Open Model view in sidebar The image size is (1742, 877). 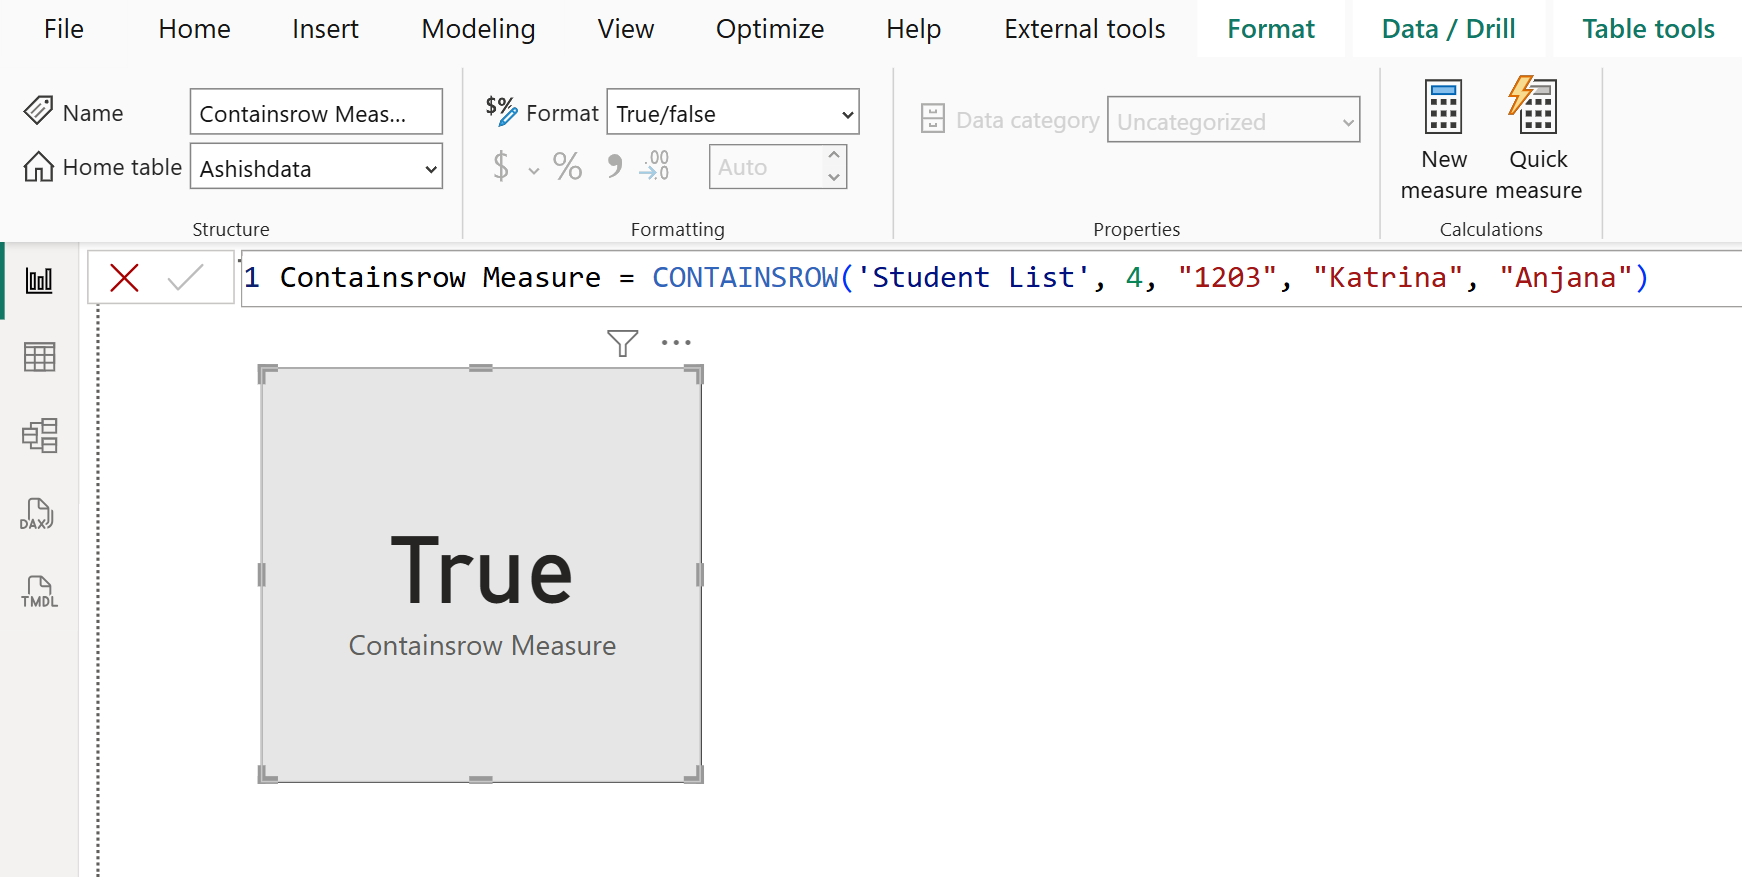pyautogui.click(x=39, y=435)
